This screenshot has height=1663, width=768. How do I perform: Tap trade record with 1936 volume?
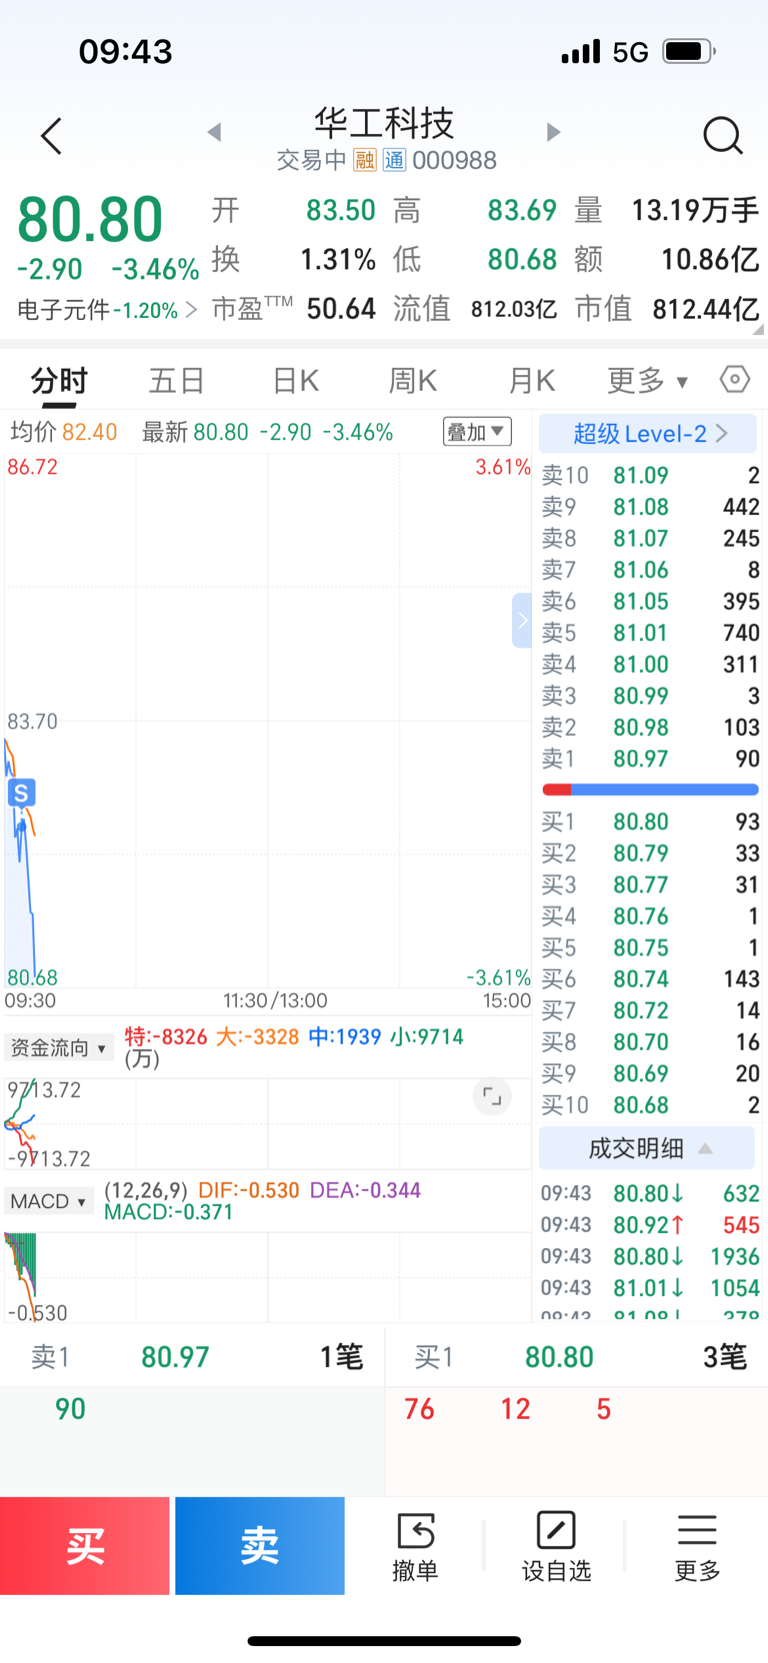click(x=650, y=1256)
